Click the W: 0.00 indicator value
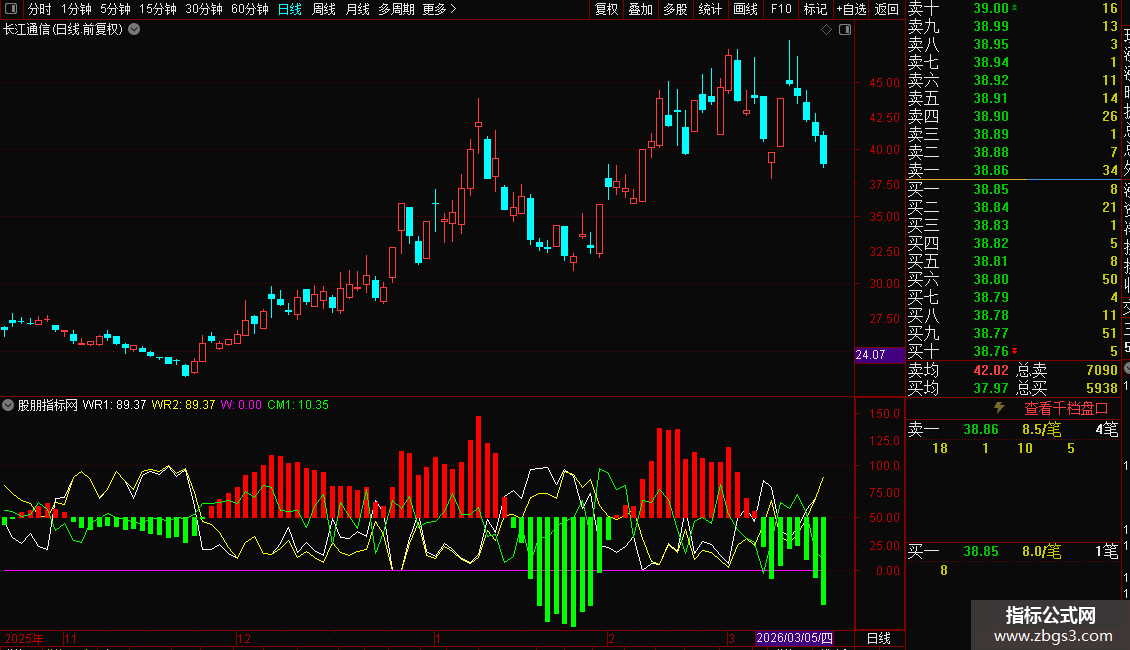This screenshot has width=1130, height=650. [x=241, y=405]
